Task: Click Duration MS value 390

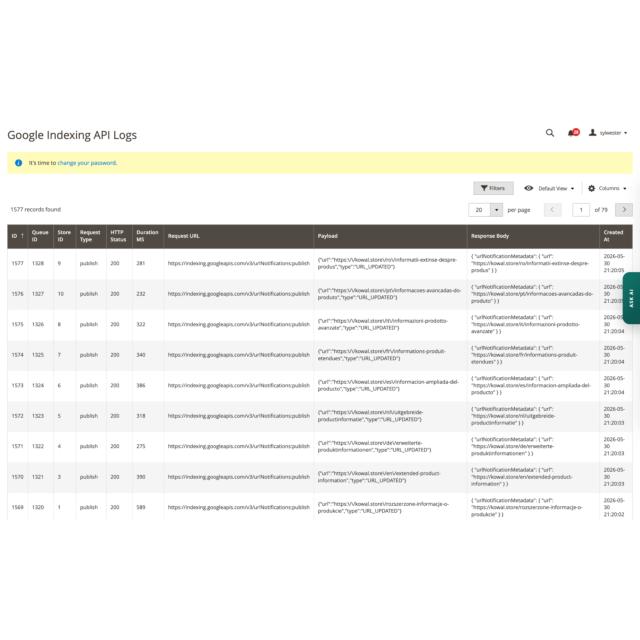Action: [141, 477]
